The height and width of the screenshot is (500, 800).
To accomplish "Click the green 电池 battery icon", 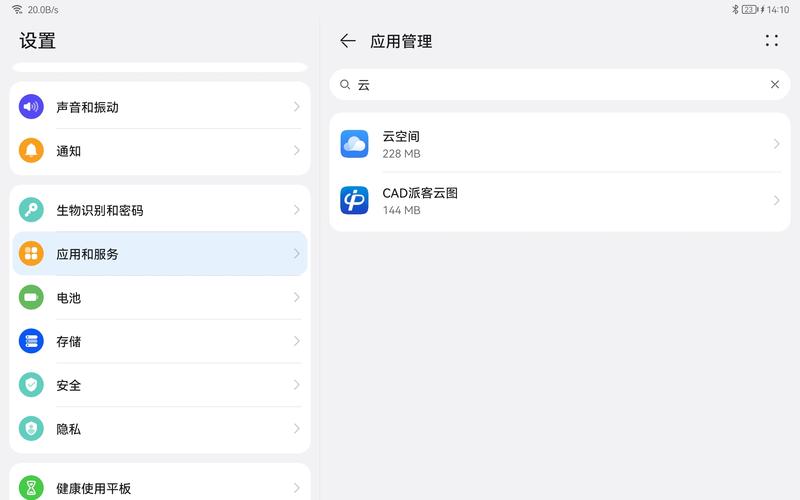I will click(x=31, y=297).
